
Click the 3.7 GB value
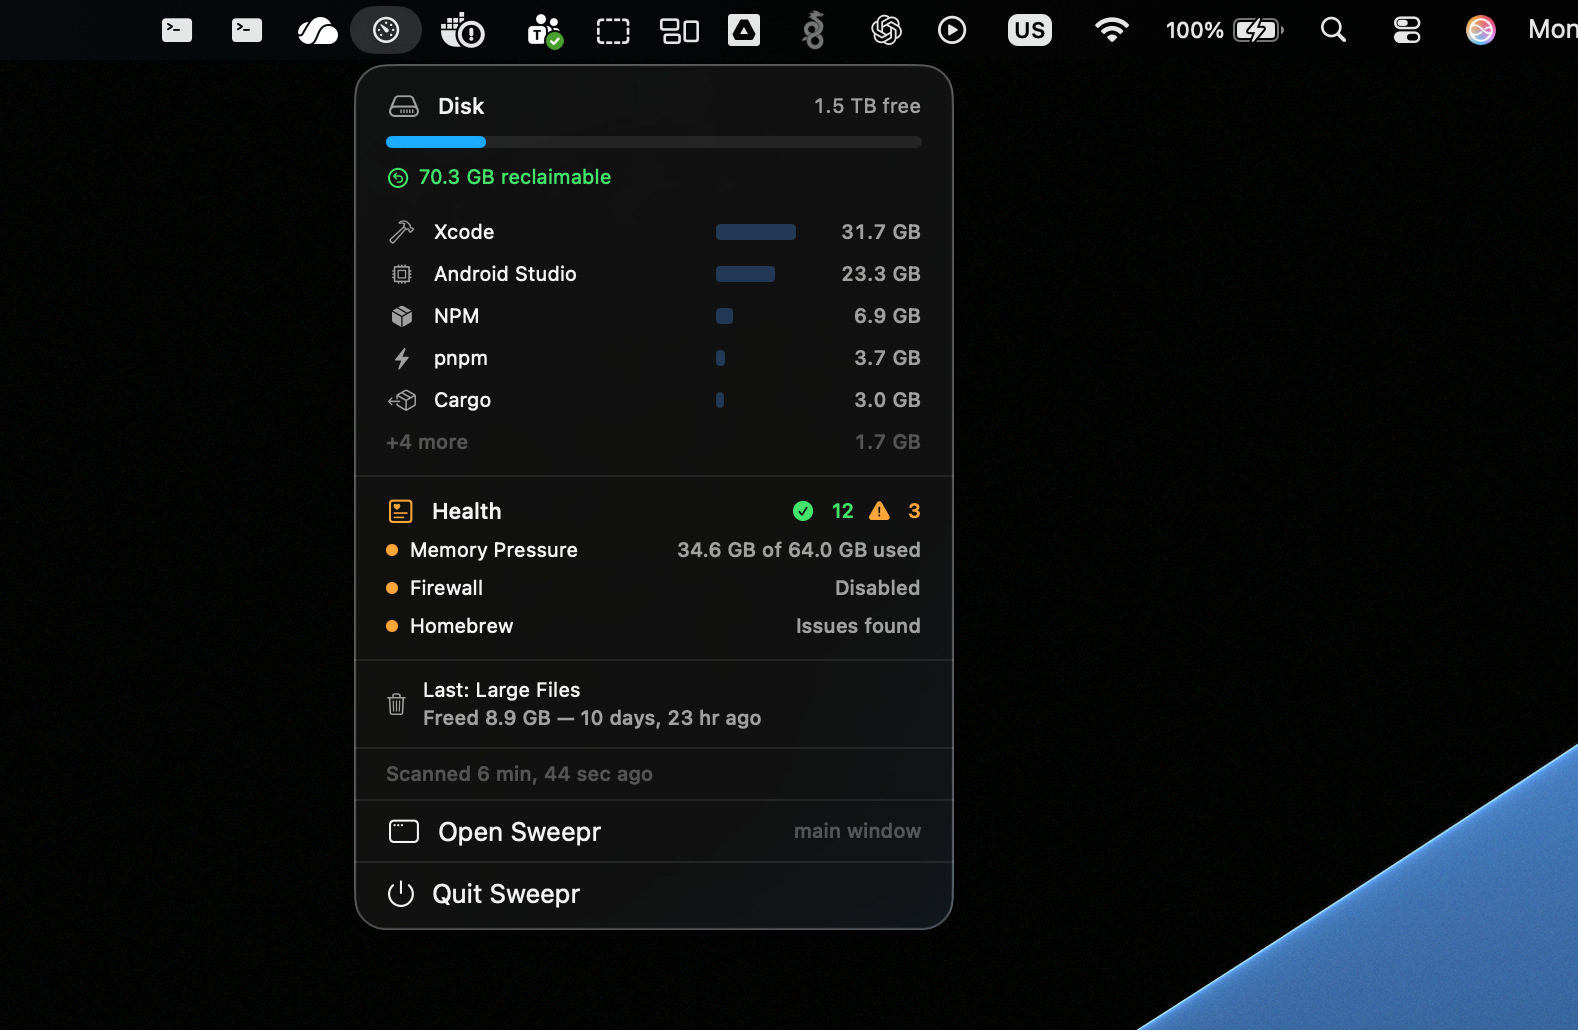(887, 358)
